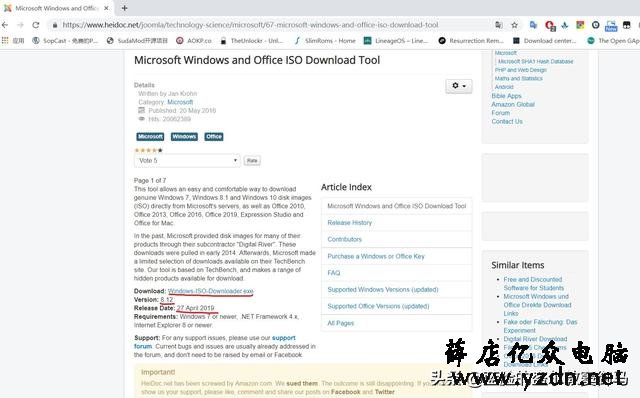Open All Pages in Article Index

pyautogui.click(x=340, y=323)
